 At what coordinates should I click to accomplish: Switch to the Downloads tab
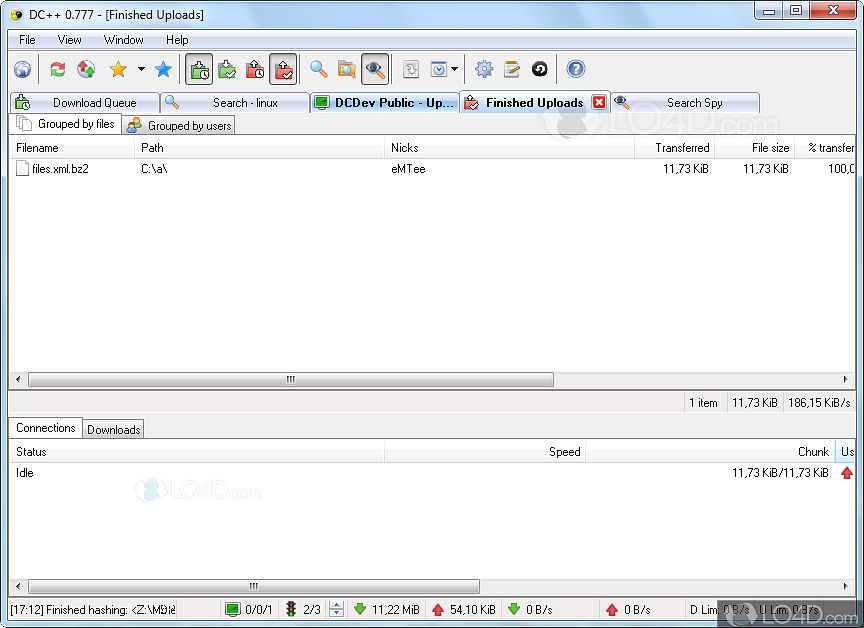point(113,428)
